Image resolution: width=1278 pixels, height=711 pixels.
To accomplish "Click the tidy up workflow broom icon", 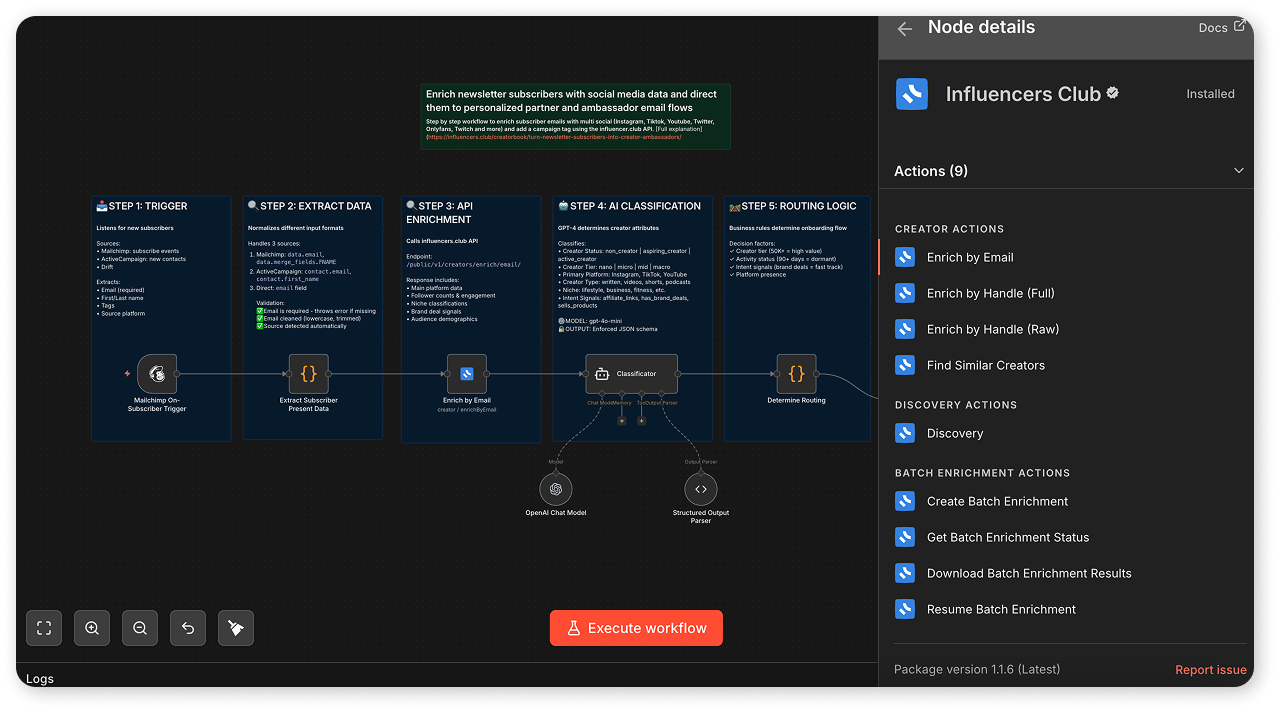I will (x=236, y=628).
